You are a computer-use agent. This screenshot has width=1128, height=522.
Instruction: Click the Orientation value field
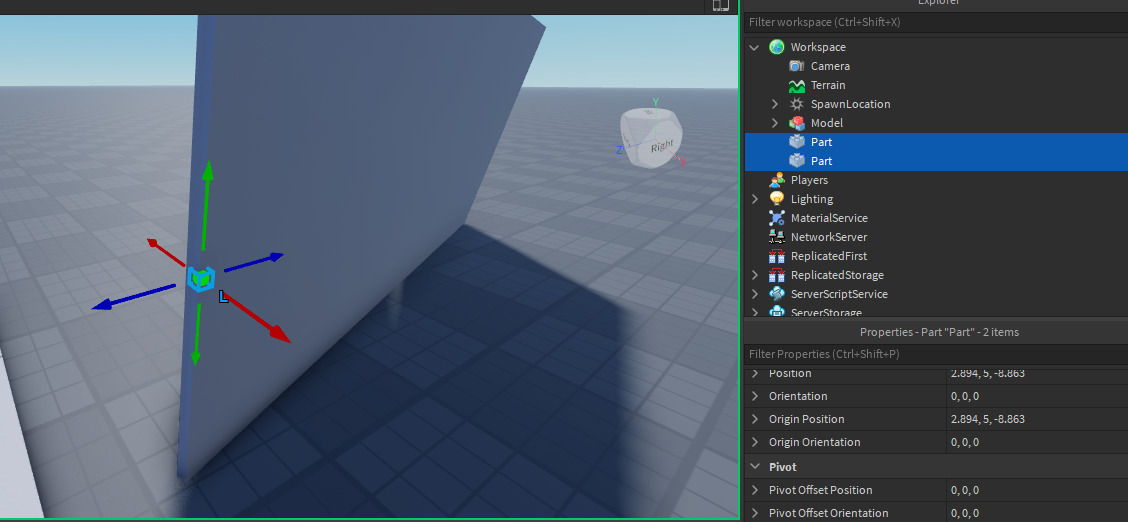click(x=1037, y=396)
